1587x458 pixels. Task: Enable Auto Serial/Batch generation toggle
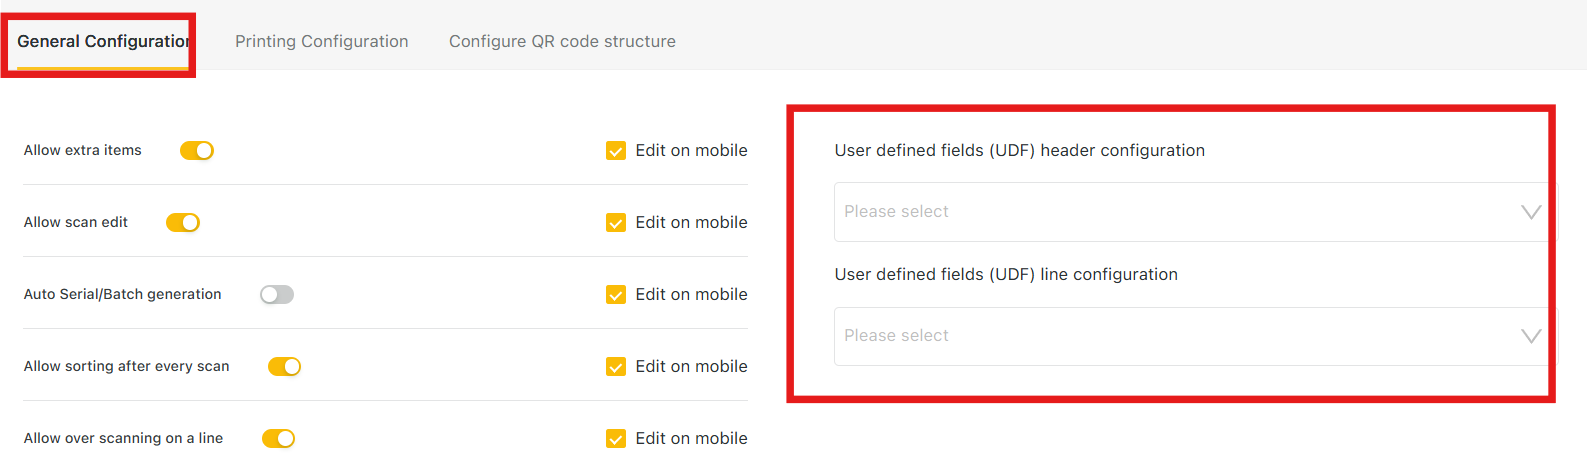click(x=277, y=294)
